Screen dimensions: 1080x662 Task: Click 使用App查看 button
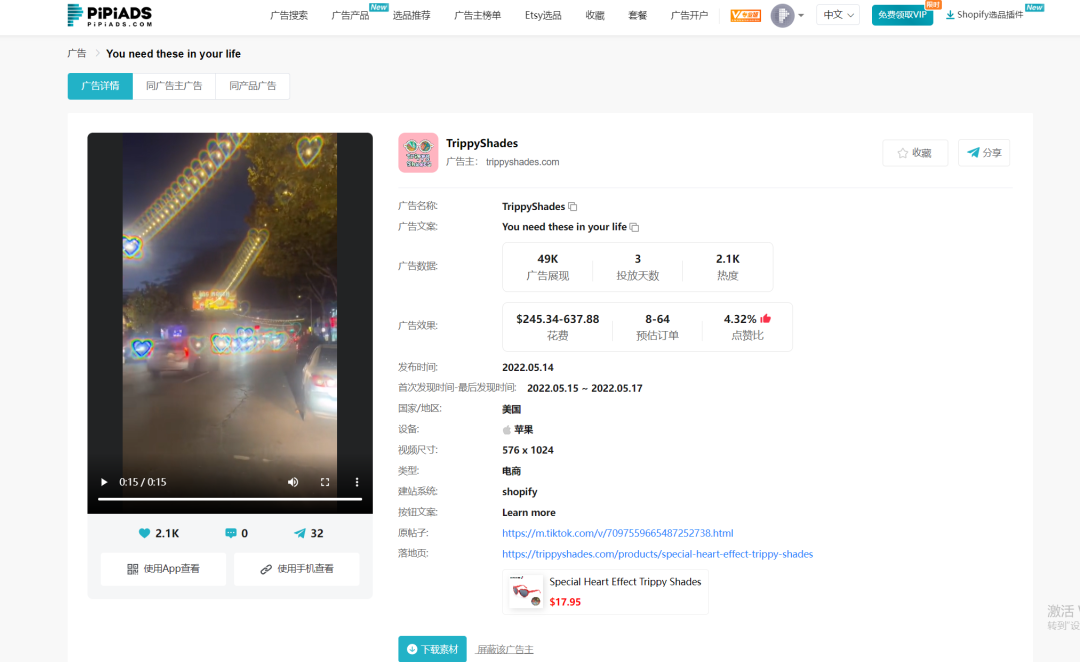pyautogui.click(x=163, y=569)
